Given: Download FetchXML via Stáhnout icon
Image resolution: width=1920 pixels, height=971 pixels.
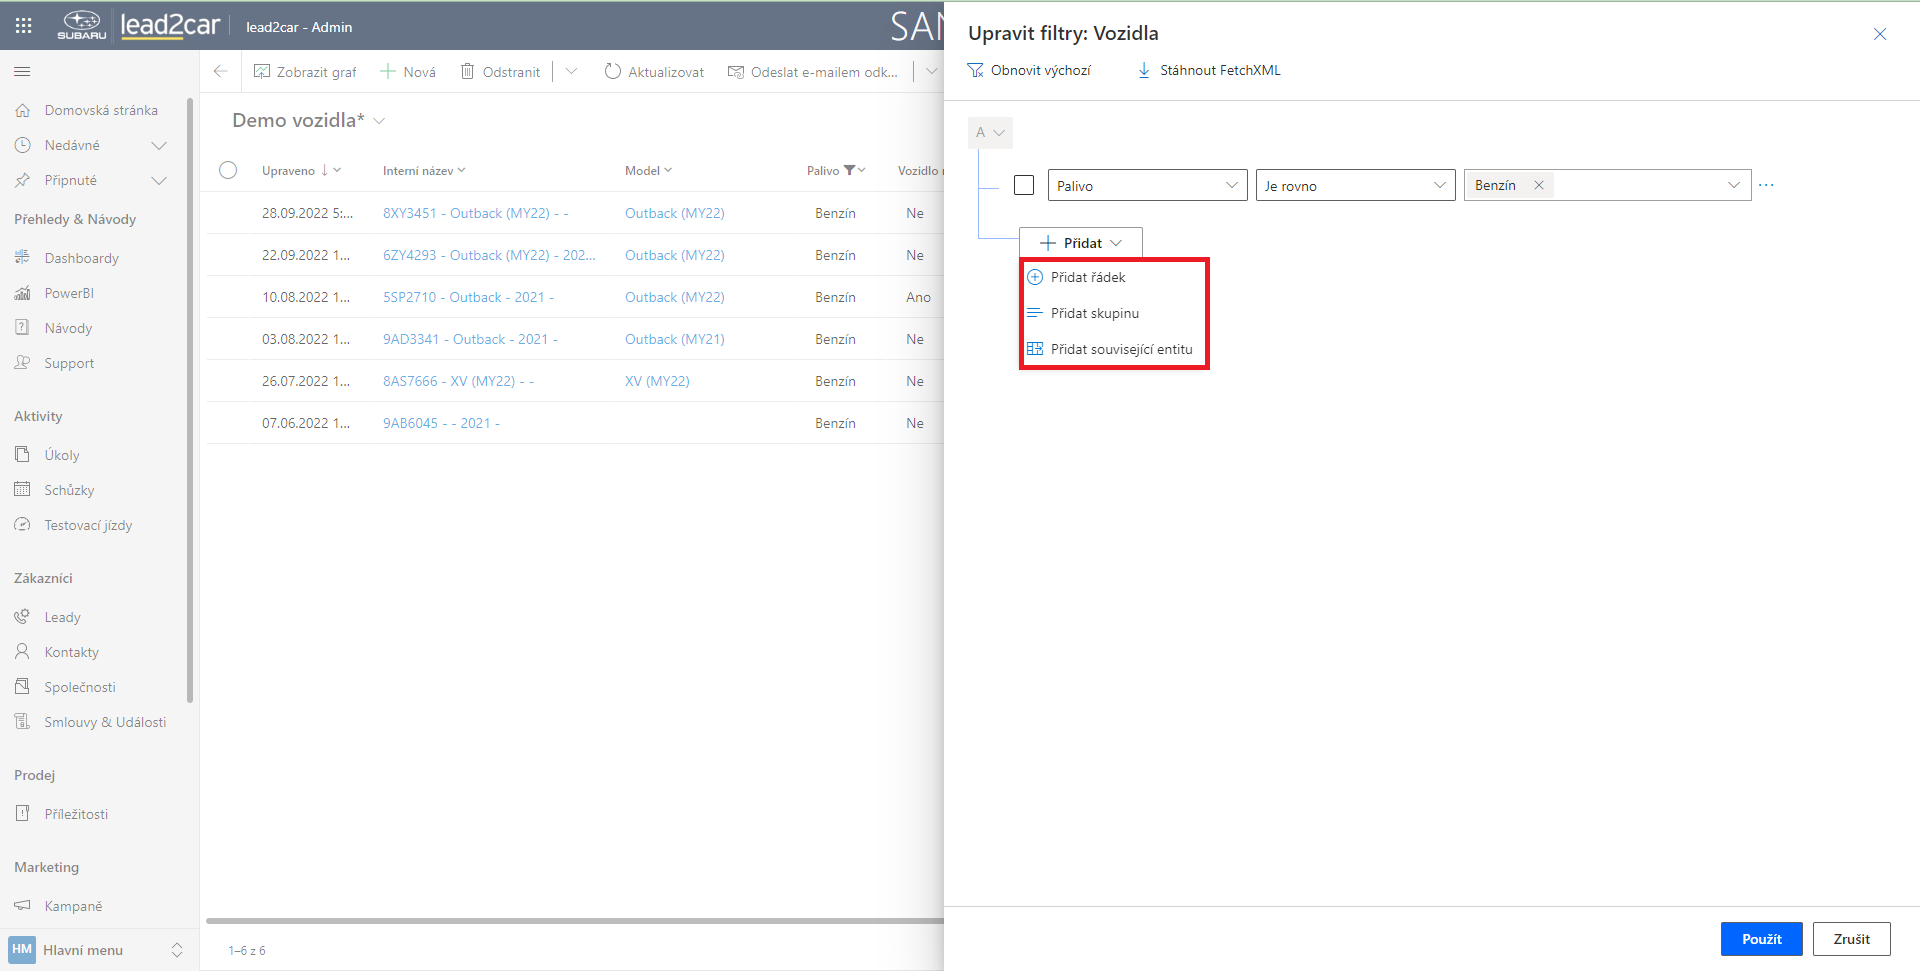Looking at the screenshot, I should (x=1144, y=70).
